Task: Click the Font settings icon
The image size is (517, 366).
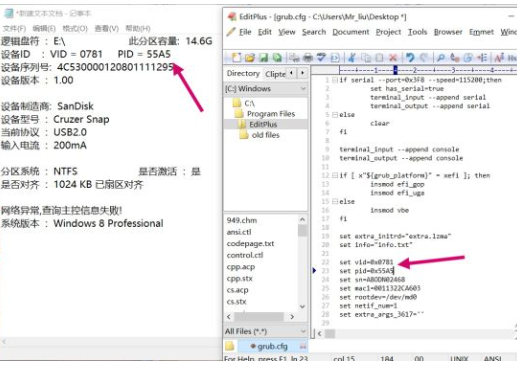Action: (499, 58)
